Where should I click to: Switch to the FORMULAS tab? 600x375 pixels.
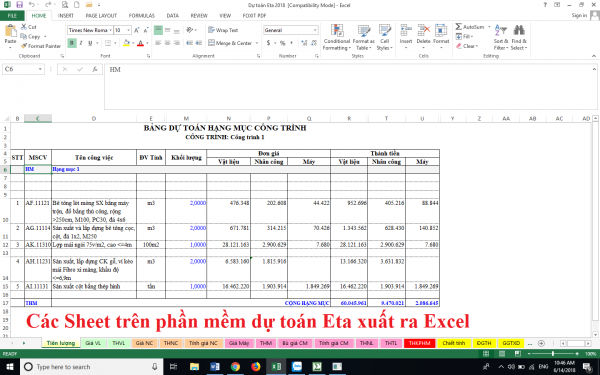click(142, 16)
